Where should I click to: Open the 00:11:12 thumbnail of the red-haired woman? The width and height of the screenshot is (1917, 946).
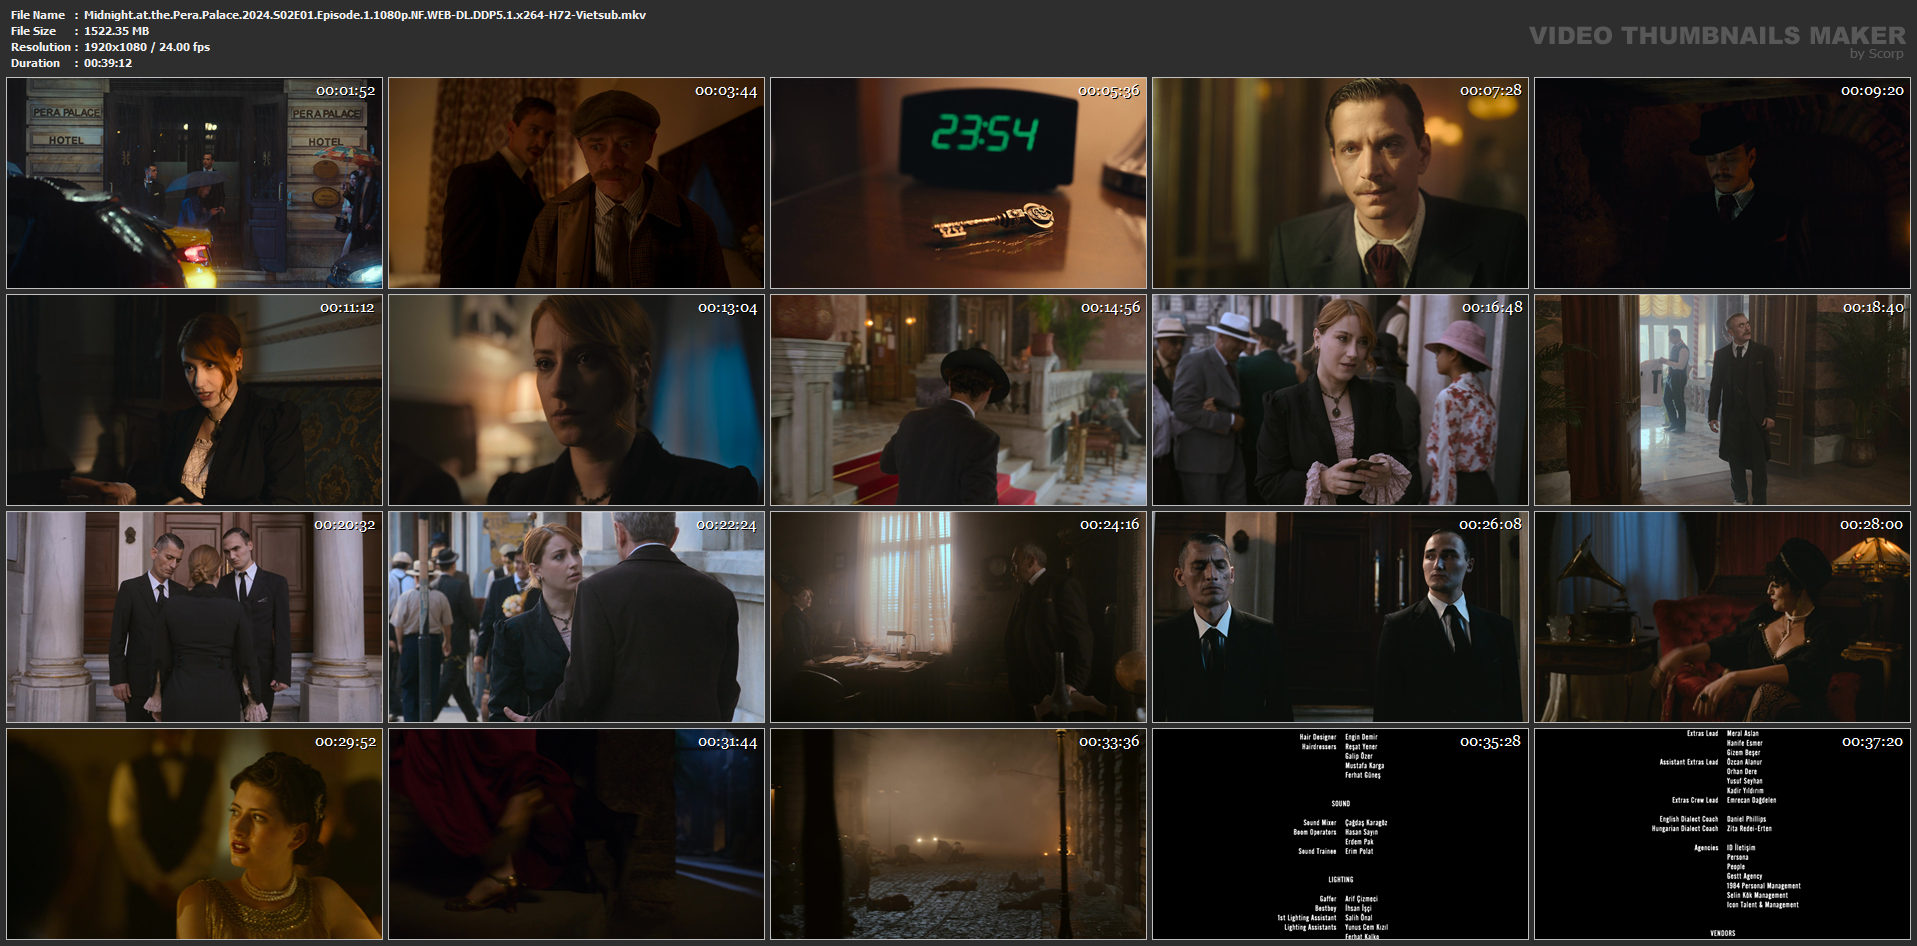point(194,400)
